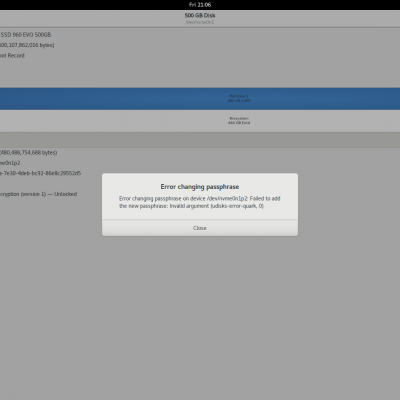This screenshot has width=400, height=400.
Task: Click the Encryption (version 1) Unlocked text
Action: (38, 194)
